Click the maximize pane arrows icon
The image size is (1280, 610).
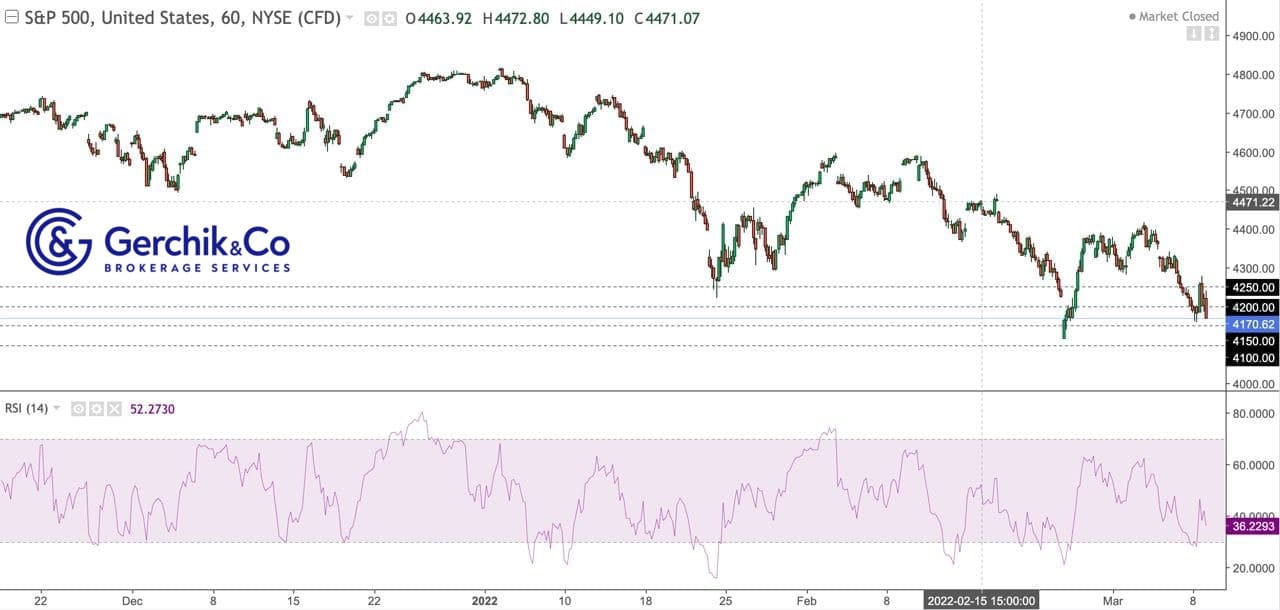1212,34
